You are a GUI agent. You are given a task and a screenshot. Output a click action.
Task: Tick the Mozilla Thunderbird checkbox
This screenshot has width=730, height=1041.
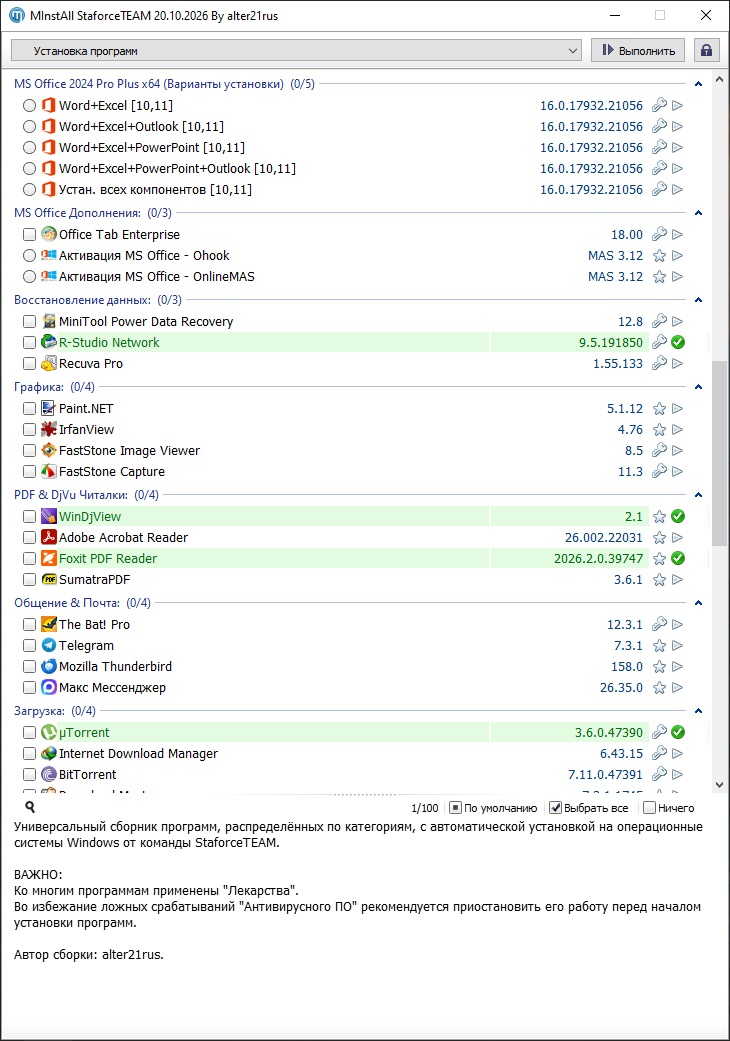pyautogui.click(x=29, y=667)
